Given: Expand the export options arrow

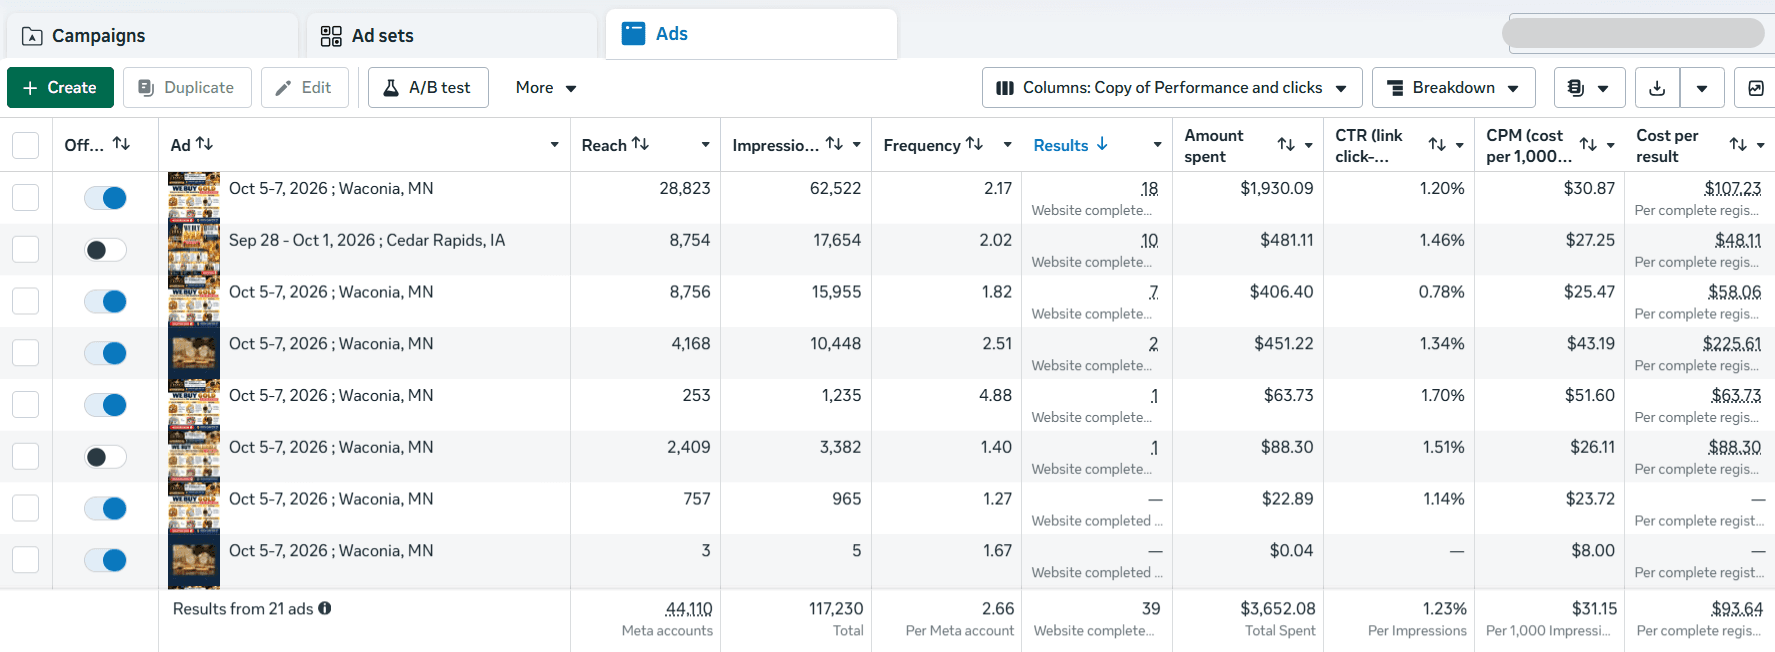Looking at the screenshot, I should [1702, 88].
